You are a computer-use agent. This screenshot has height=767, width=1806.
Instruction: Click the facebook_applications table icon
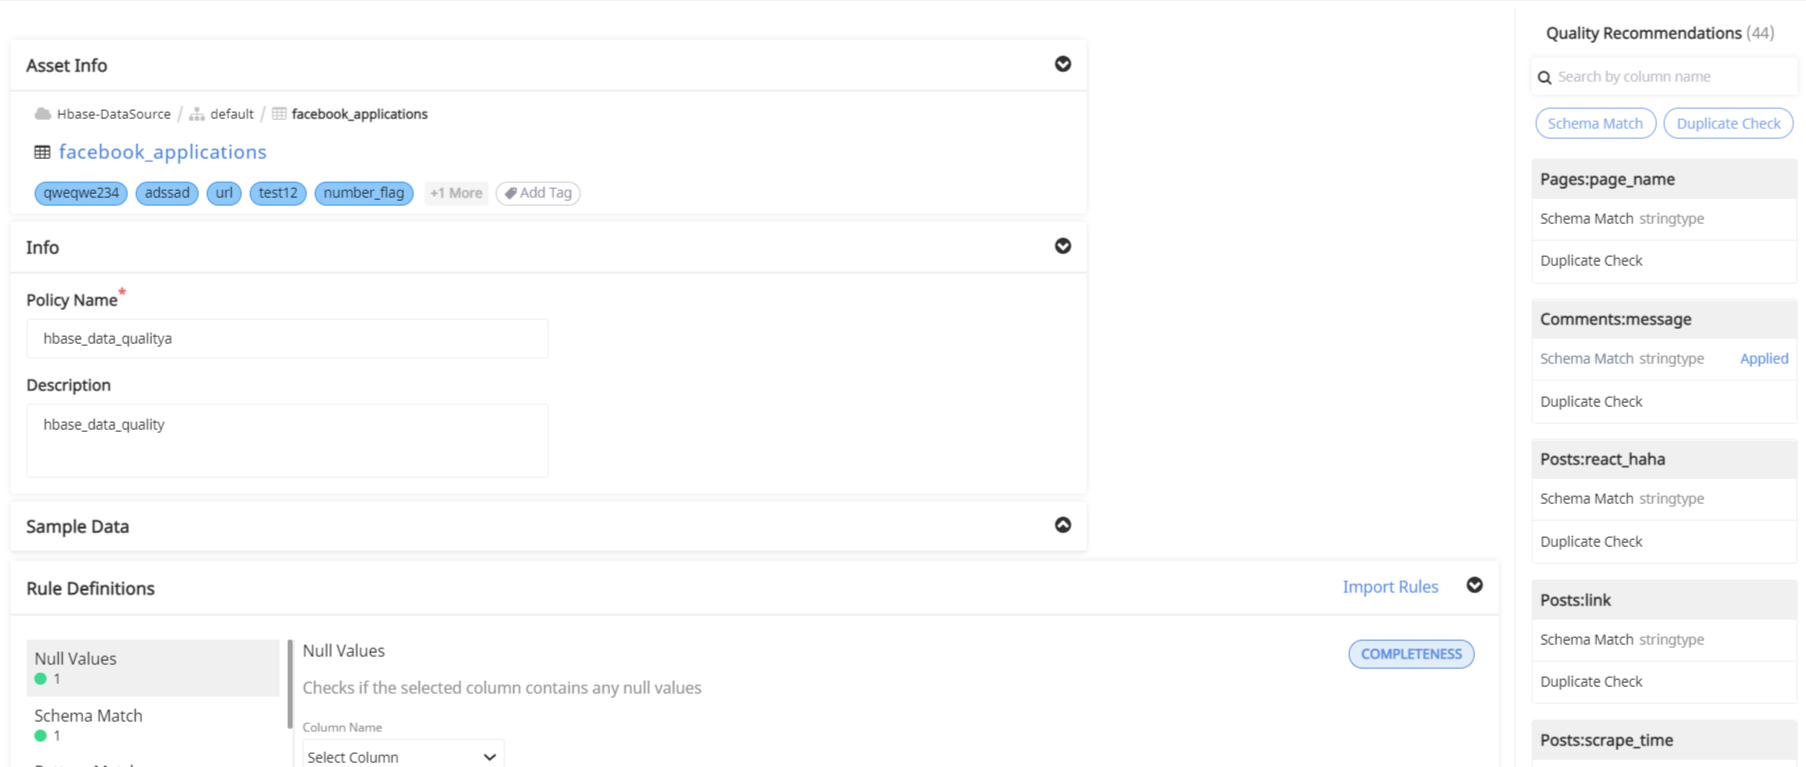(x=42, y=152)
